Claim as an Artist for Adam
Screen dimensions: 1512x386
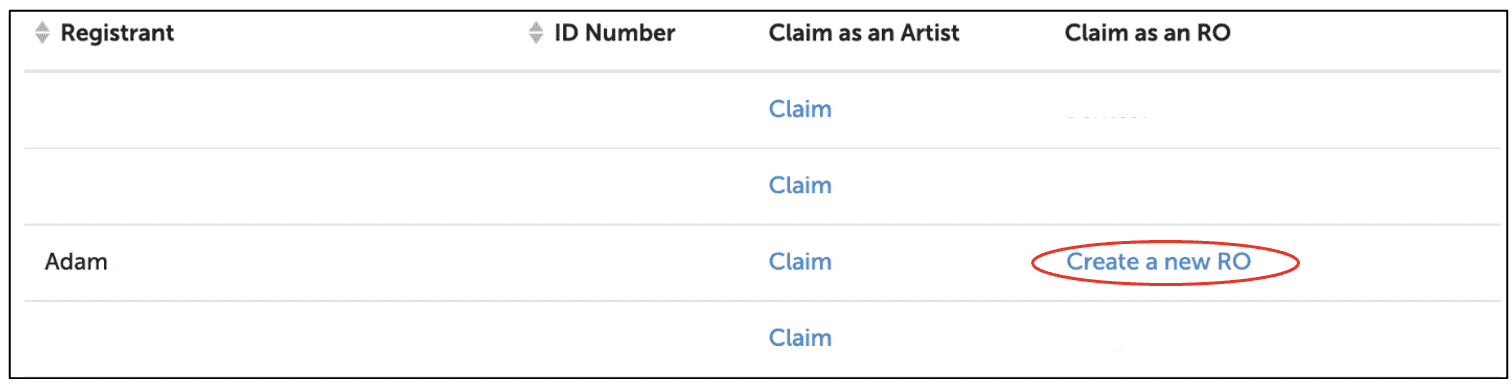(x=800, y=261)
